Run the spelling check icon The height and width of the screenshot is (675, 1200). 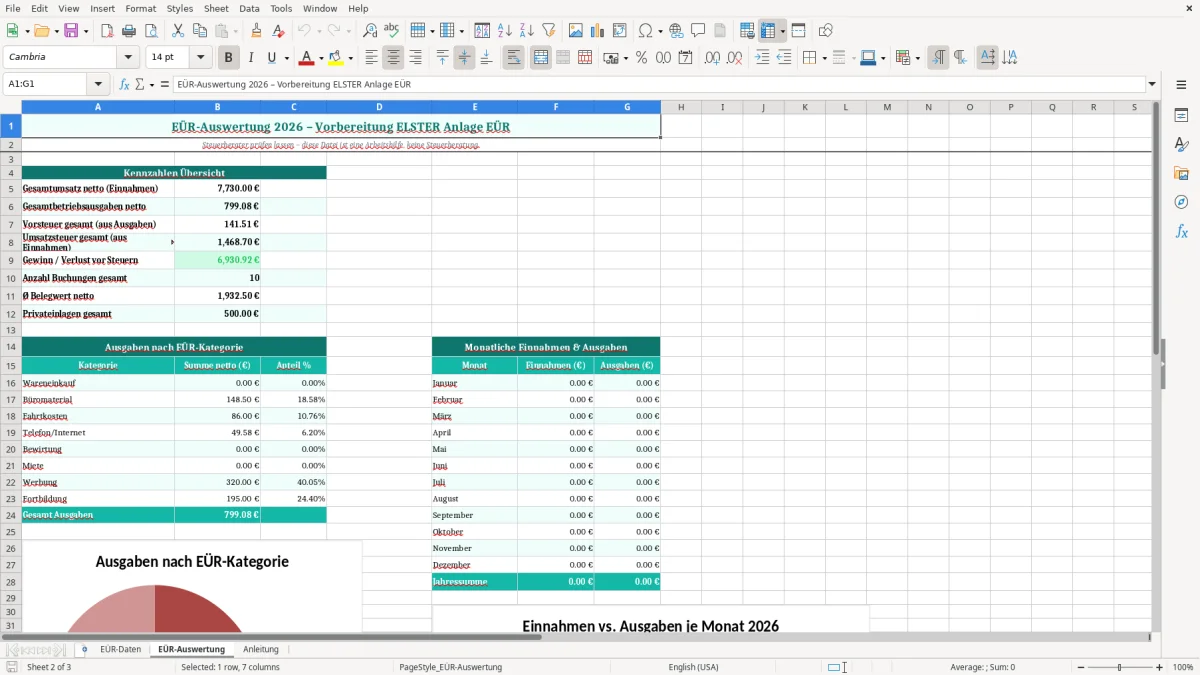tap(392, 31)
